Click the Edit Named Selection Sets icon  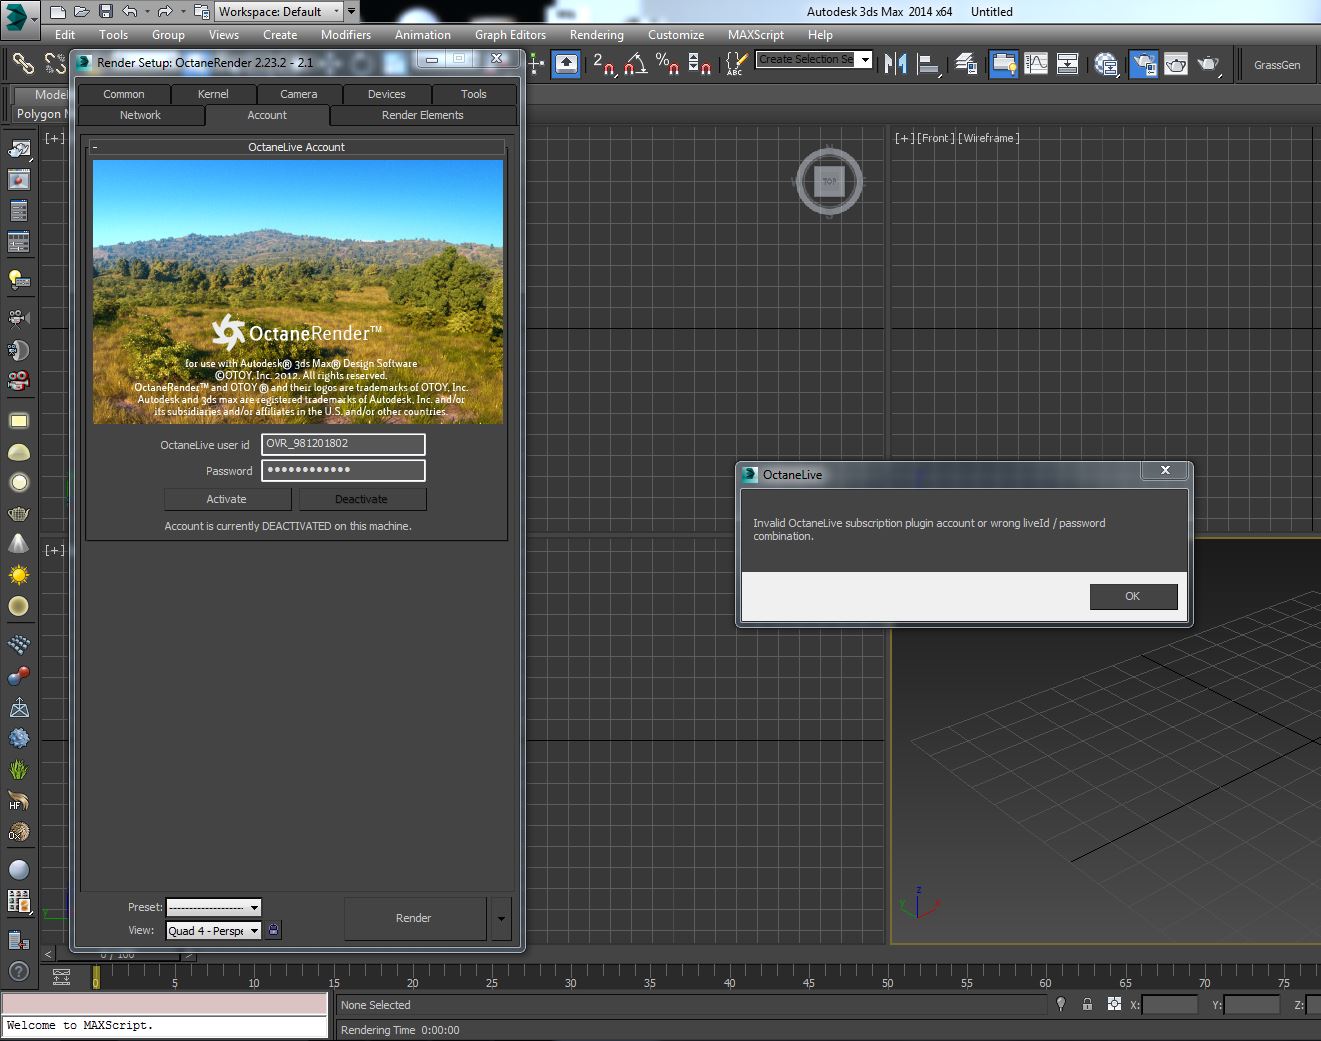[x=736, y=64]
